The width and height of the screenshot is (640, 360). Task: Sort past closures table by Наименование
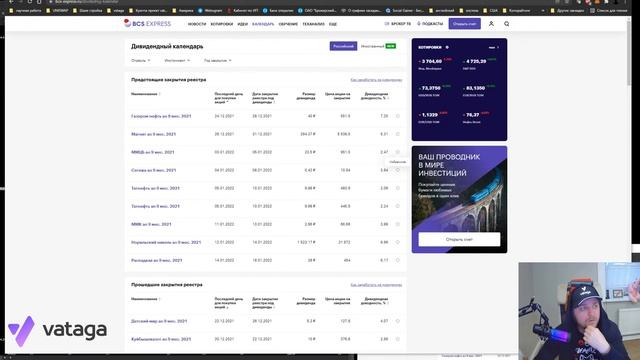tap(146, 299)
